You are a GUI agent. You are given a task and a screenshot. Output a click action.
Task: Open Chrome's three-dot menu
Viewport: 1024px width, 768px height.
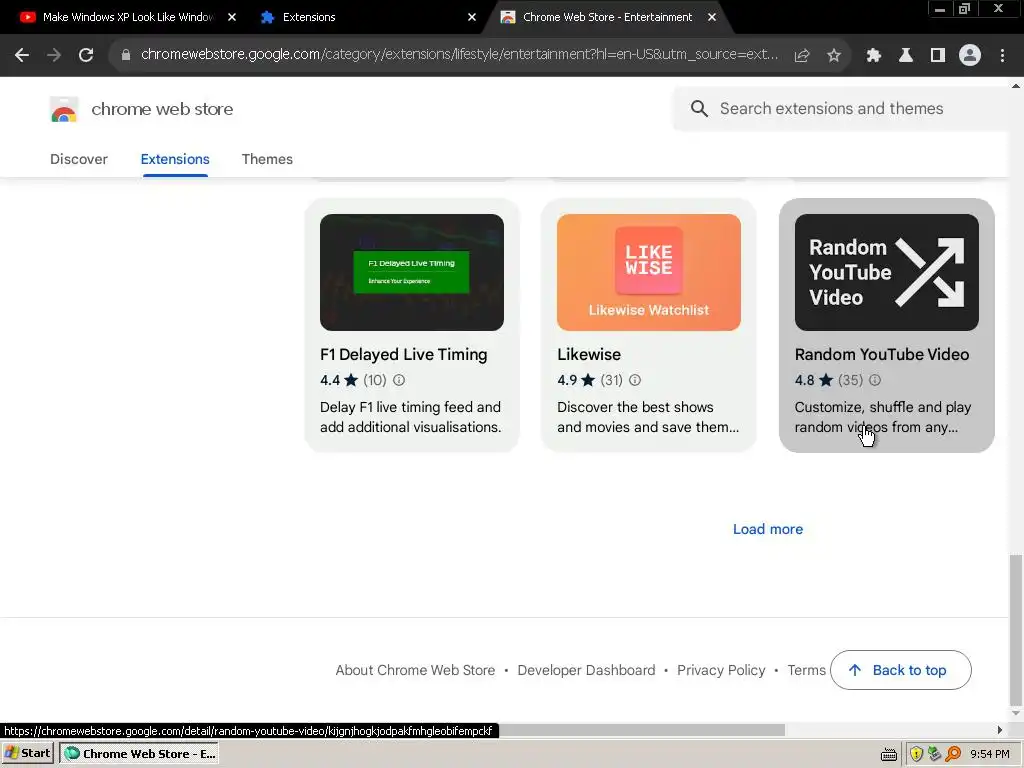click(1002, 56)
